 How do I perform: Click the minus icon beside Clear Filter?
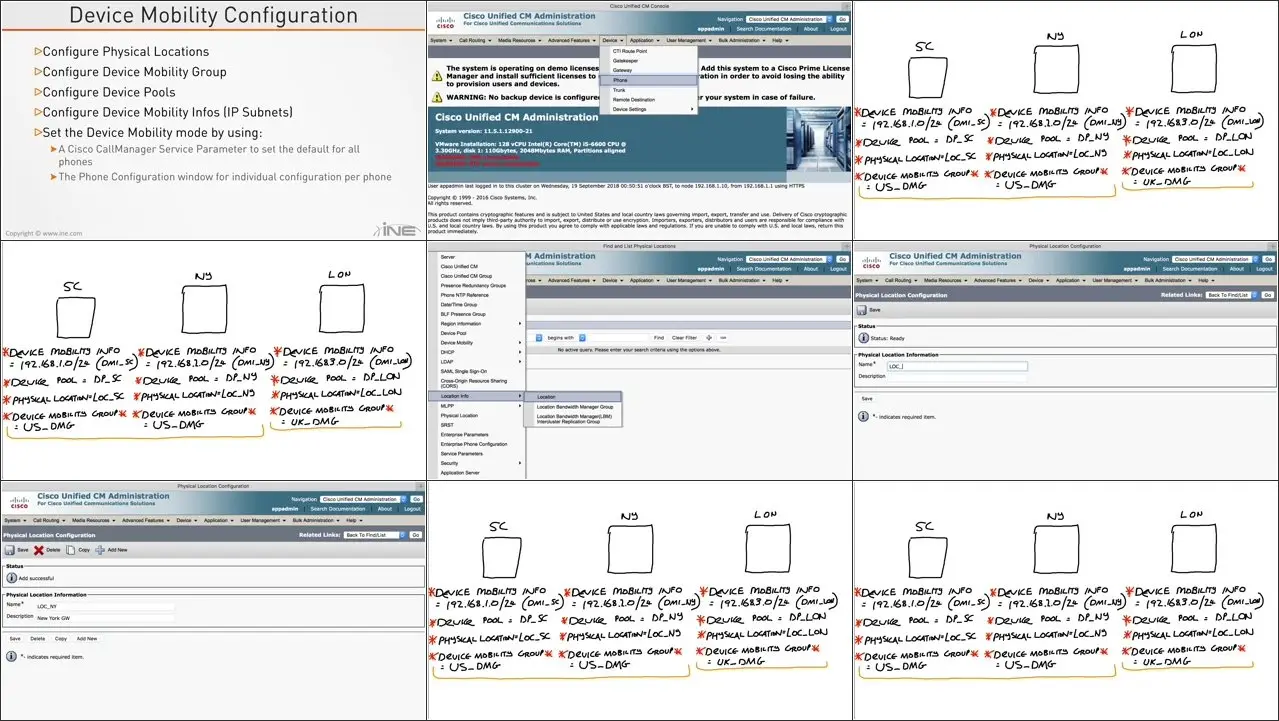[722, 338]
